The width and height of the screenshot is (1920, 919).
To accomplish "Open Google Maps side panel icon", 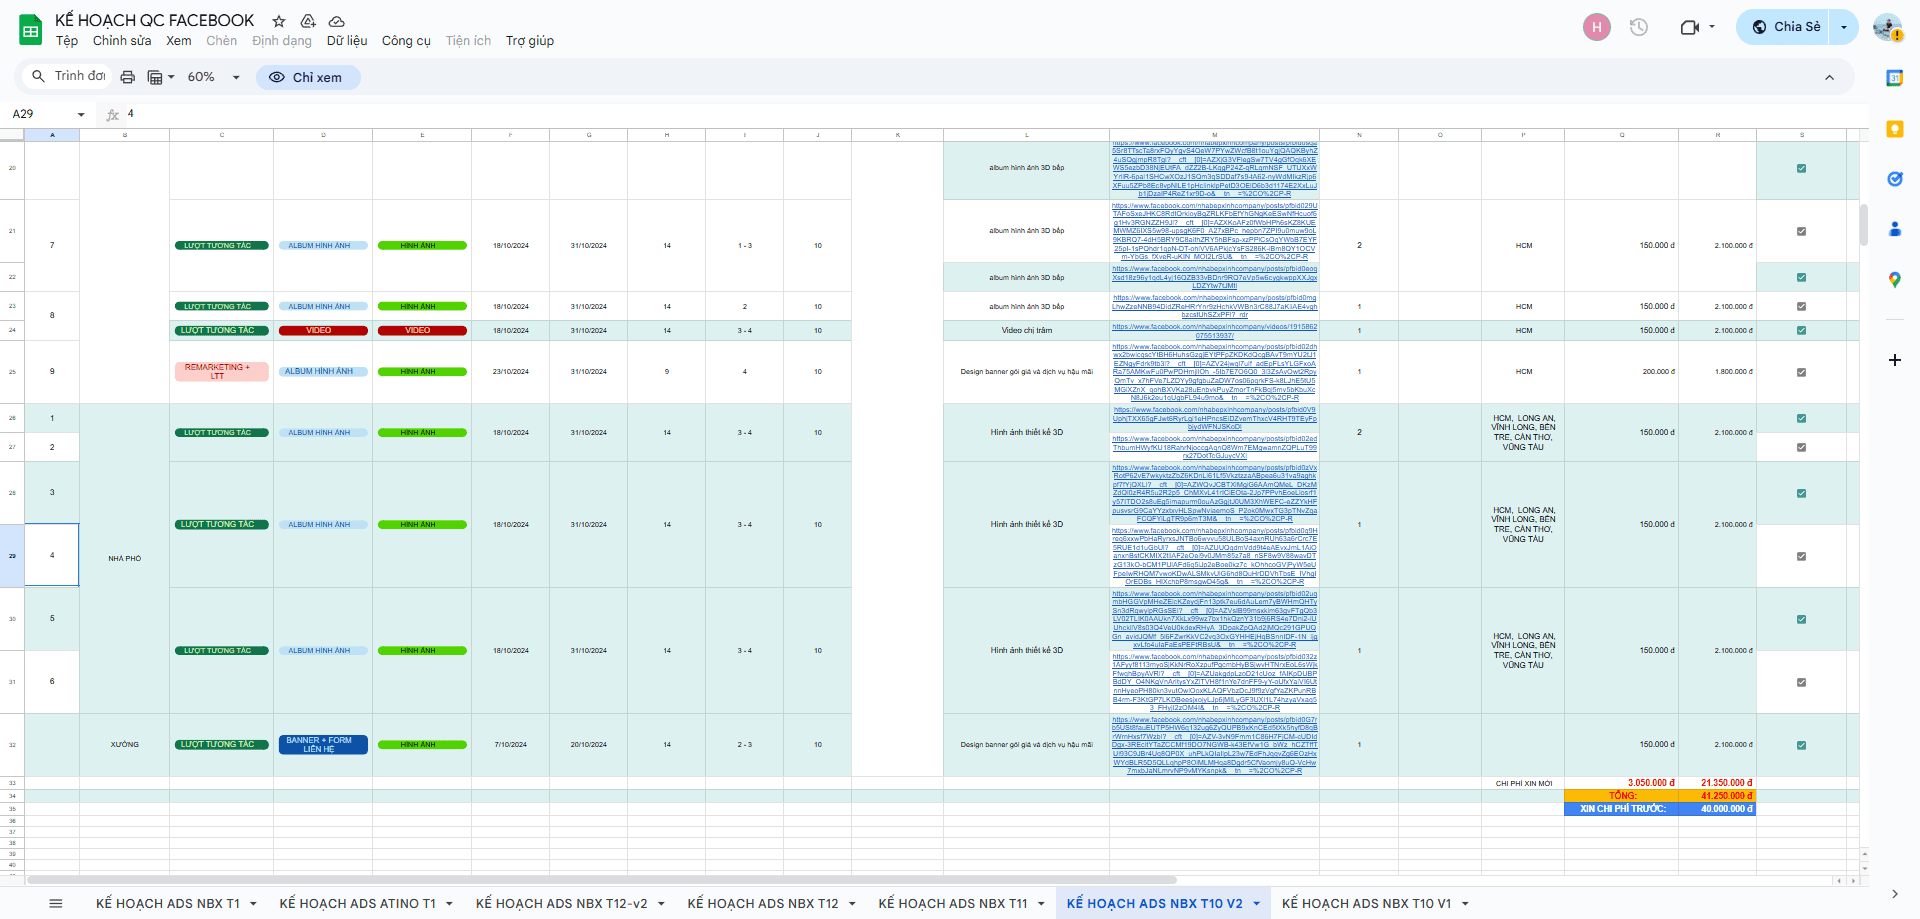I will point(1894,280).
